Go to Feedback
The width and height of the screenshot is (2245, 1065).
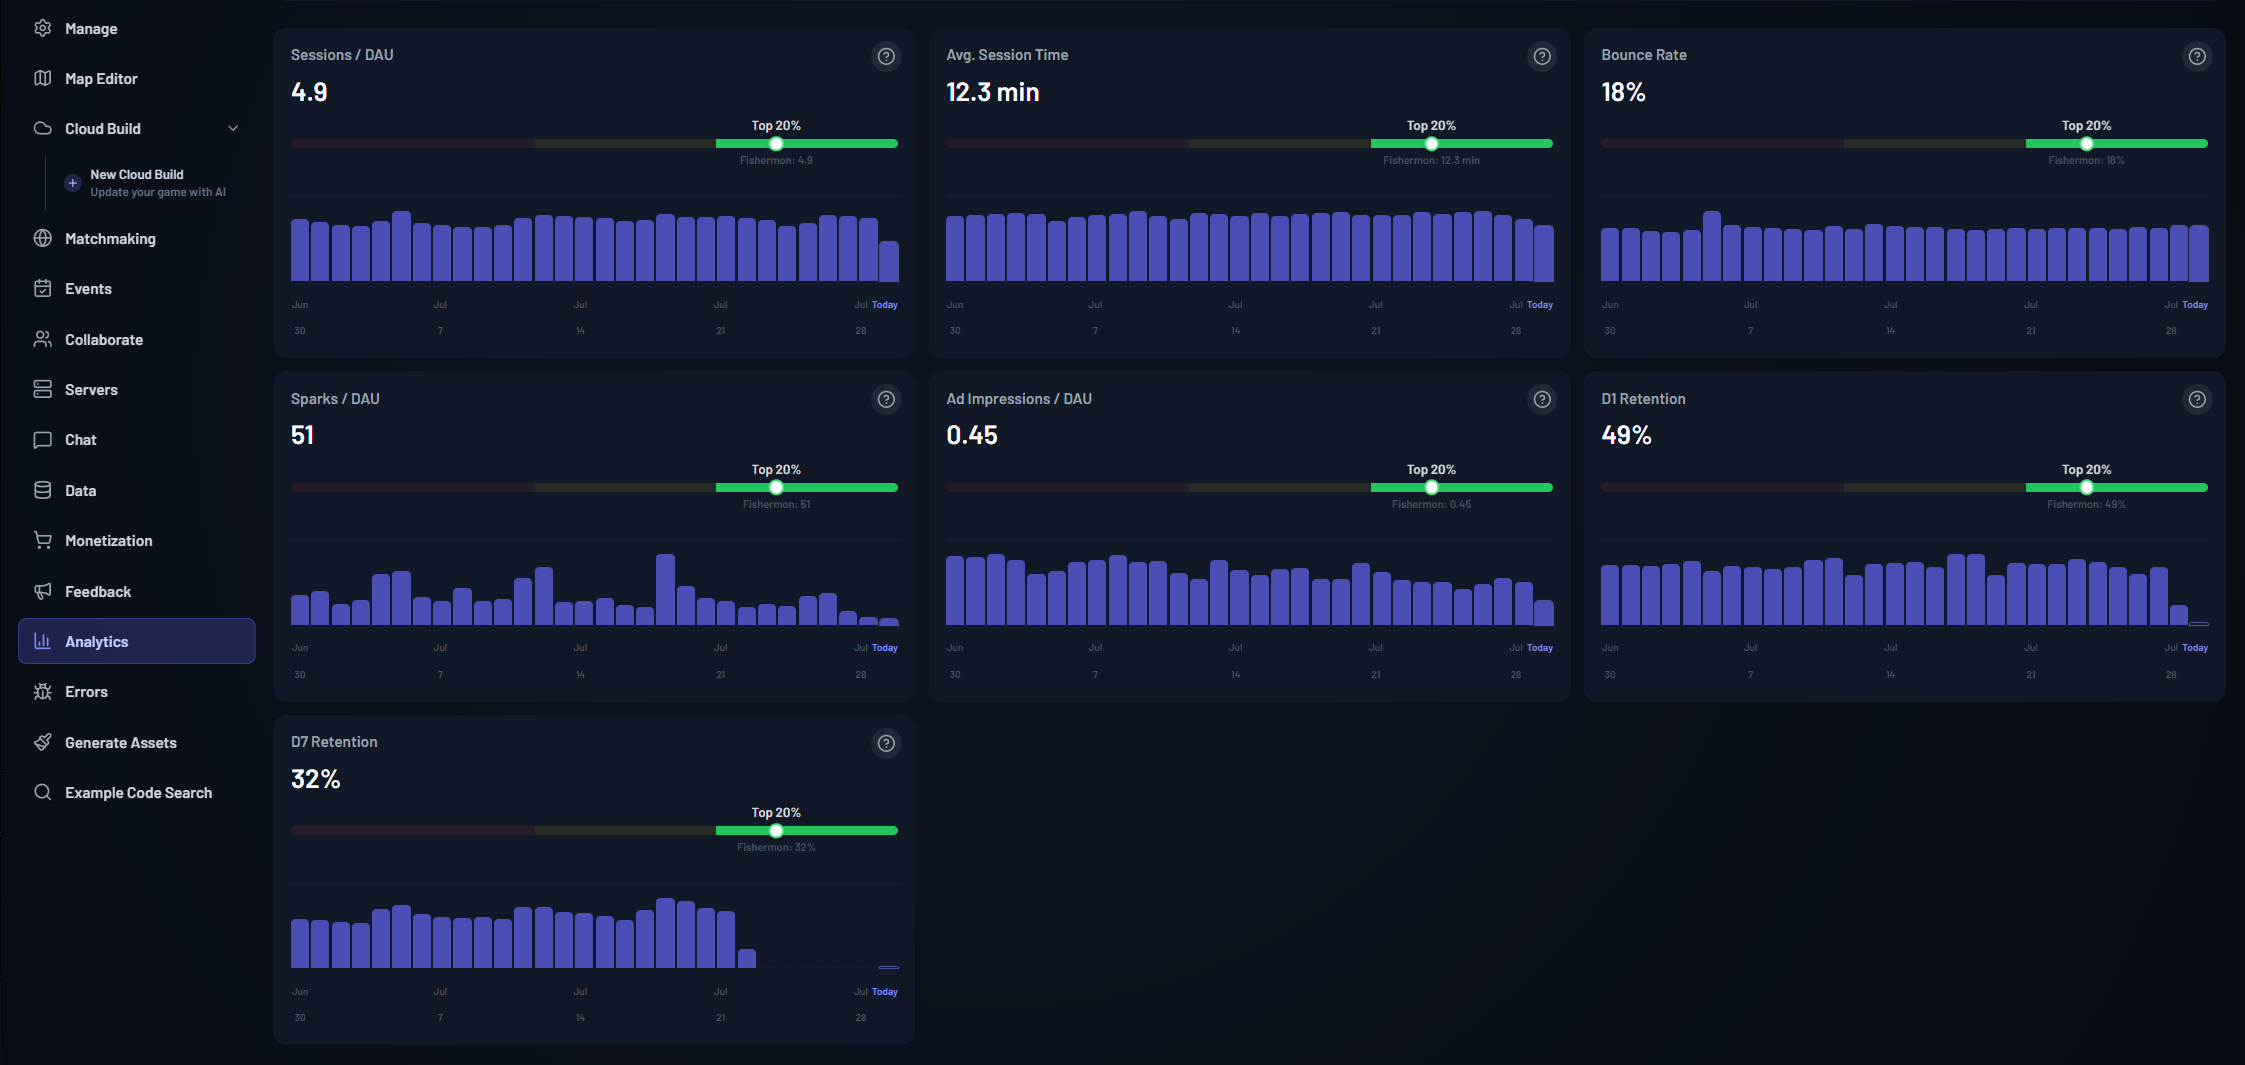[x=137, y=591]
